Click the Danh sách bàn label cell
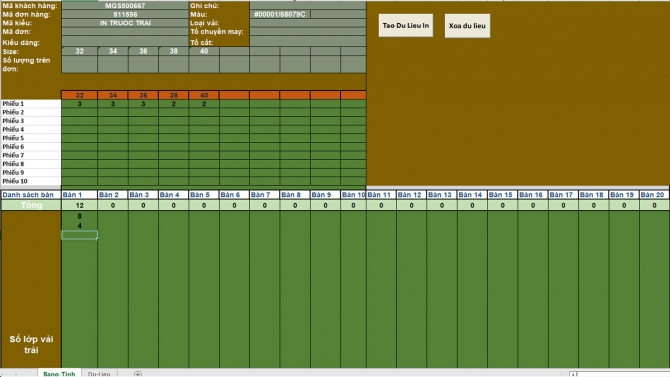670x377 pixels. (x=31, y=194)
